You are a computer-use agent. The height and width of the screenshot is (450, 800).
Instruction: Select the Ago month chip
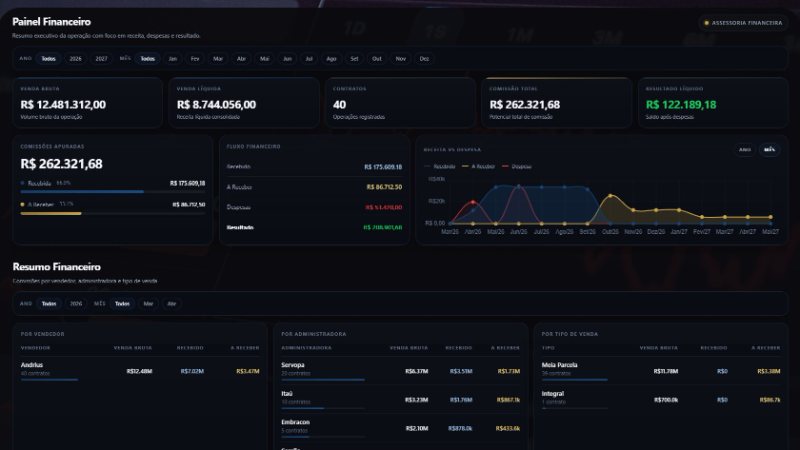click(331, 59)
